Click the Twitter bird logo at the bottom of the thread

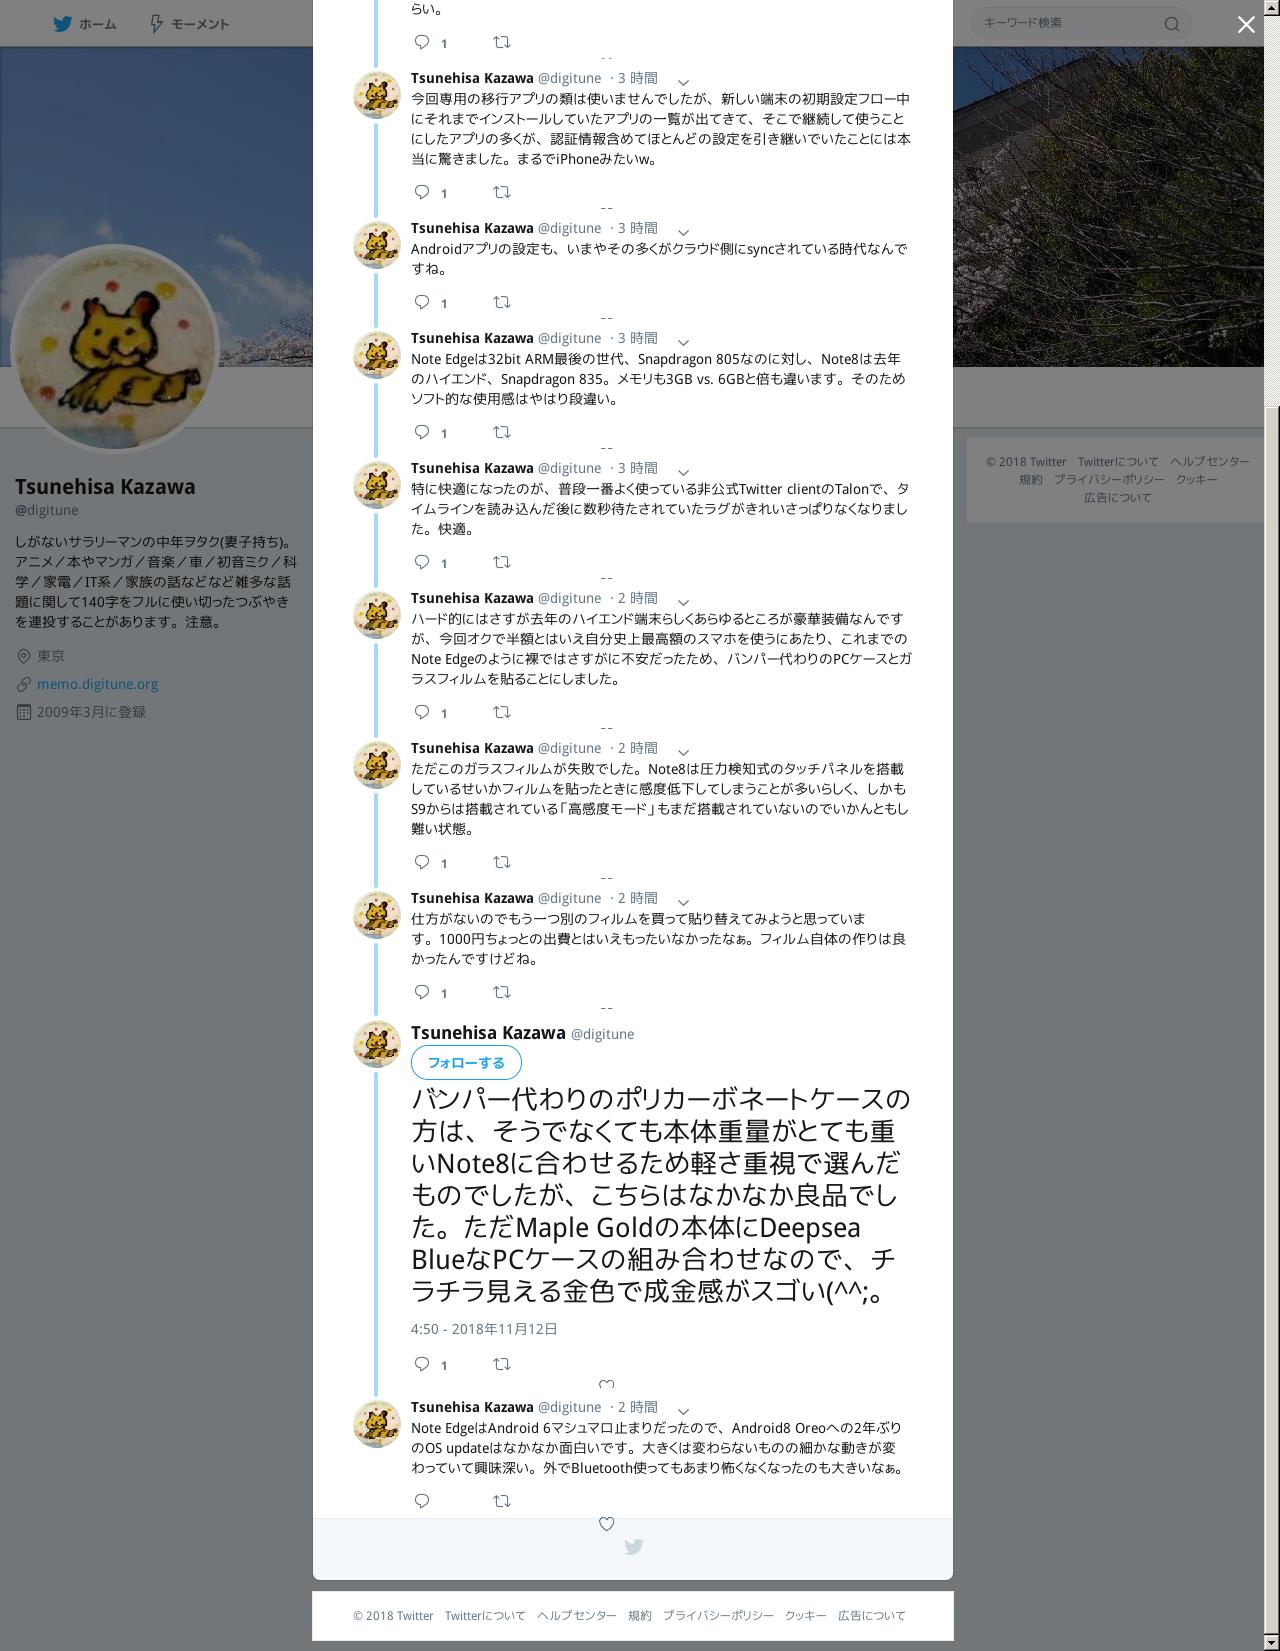click(x=633, y=1547)
